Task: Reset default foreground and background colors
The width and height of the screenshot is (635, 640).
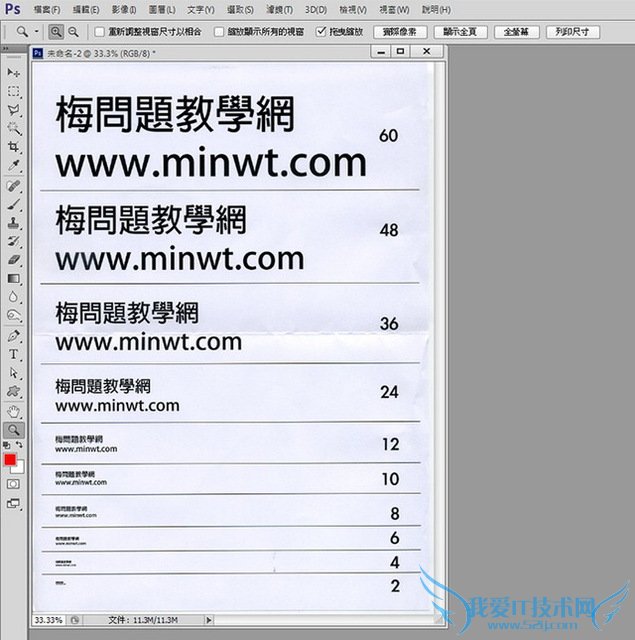Action: (x=7, y=445)
